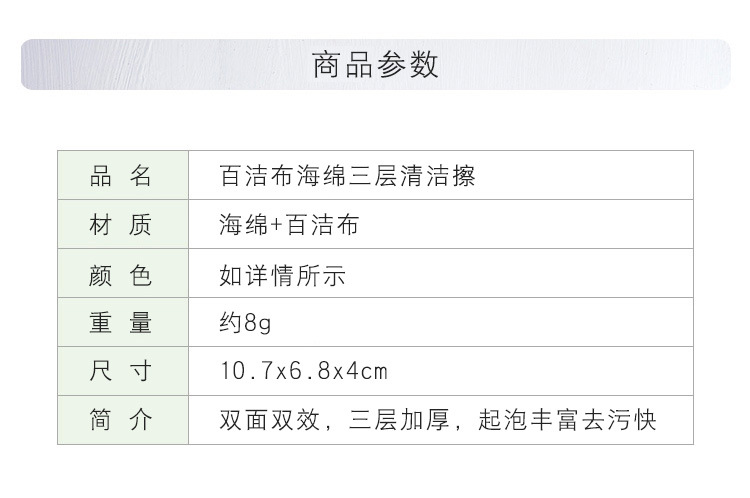The width and height of the screenshot is (750, 498).
Task: Select the 重量 label cell
Action: tap(122, 323)
